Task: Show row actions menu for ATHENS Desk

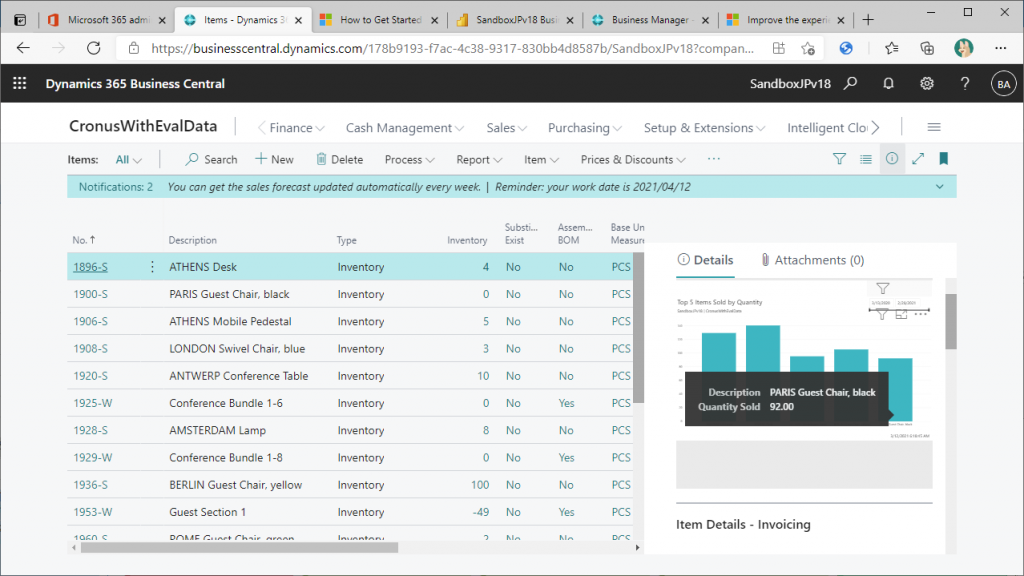Action: click(x=152, y=266)
